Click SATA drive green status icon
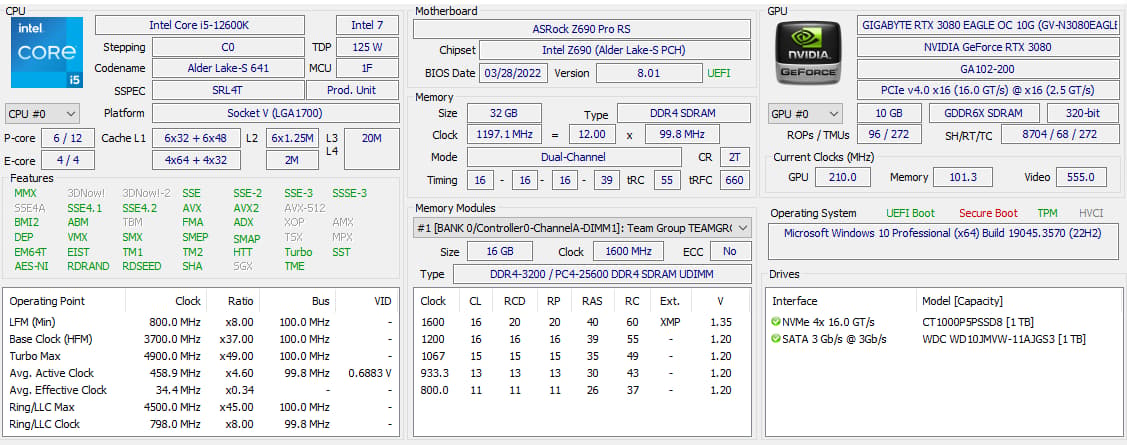This screenshot has width=1127, height=445. click(x=776, y=339)
